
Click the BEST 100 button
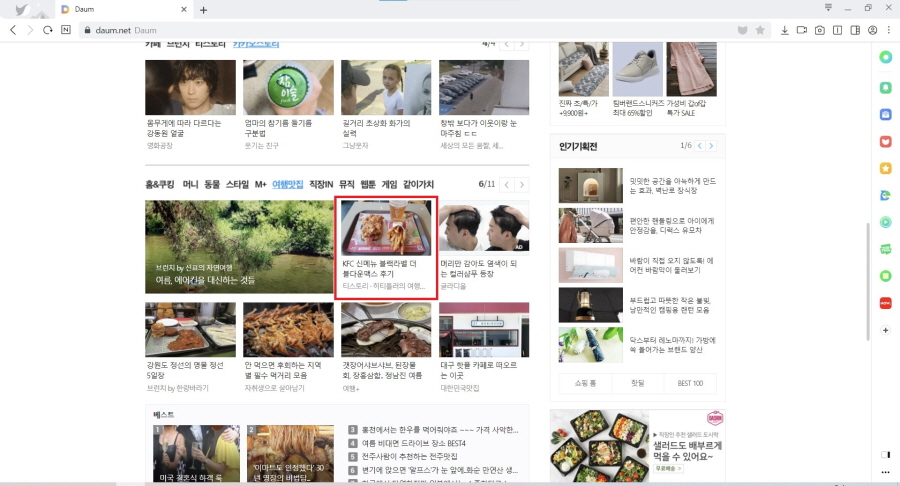tap(690, 383)
